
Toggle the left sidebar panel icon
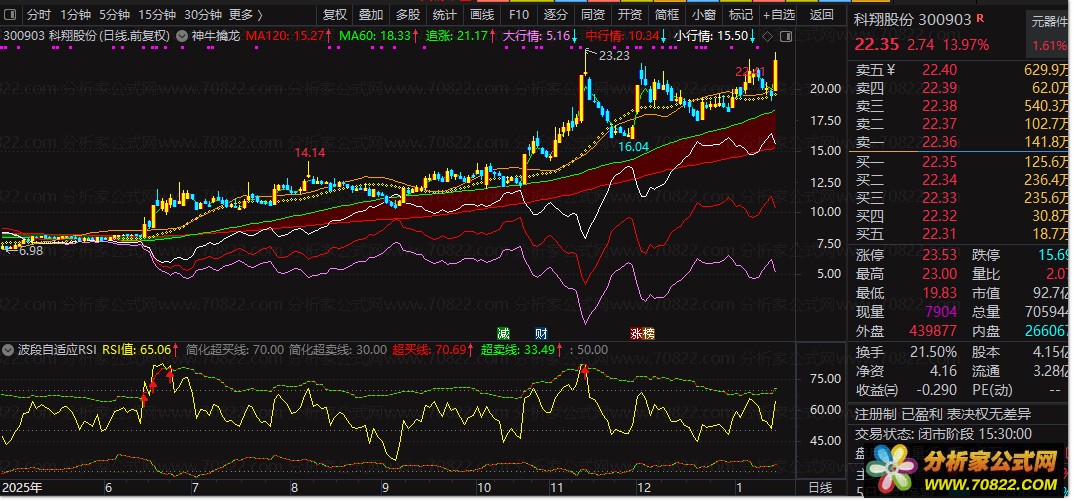click(11, 14)
